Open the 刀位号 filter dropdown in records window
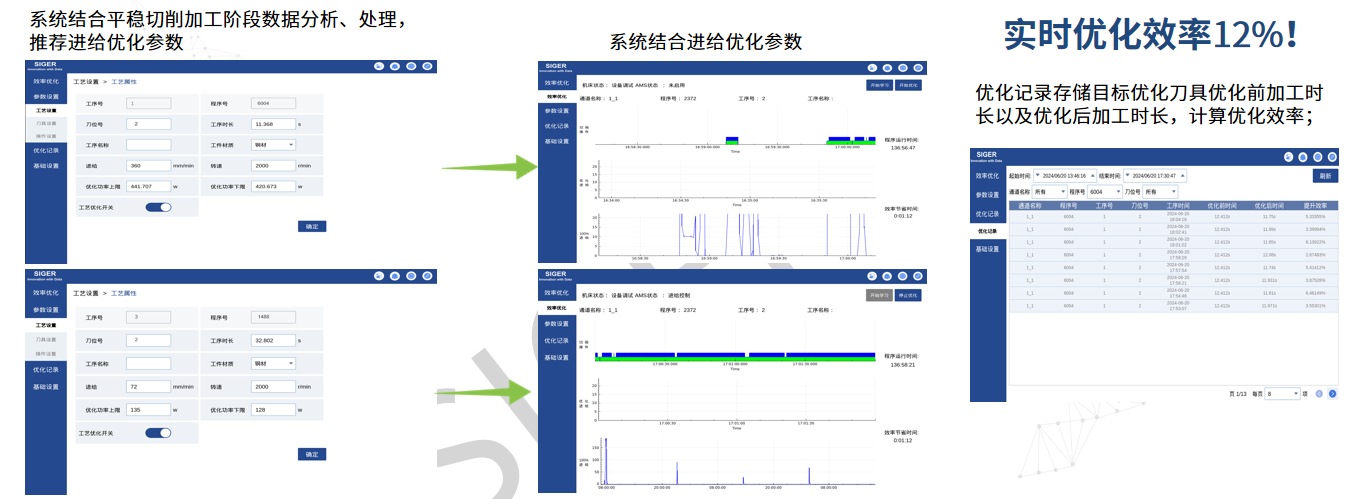This screenshot has width=1352, height=499. pos(1160,191)
